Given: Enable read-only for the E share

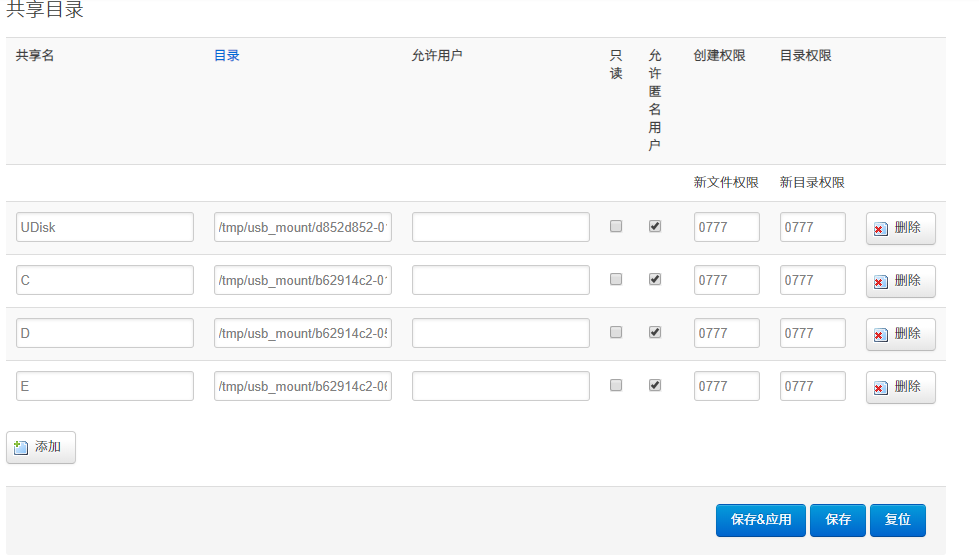Looking at the screenshot, I should point(616,385).
